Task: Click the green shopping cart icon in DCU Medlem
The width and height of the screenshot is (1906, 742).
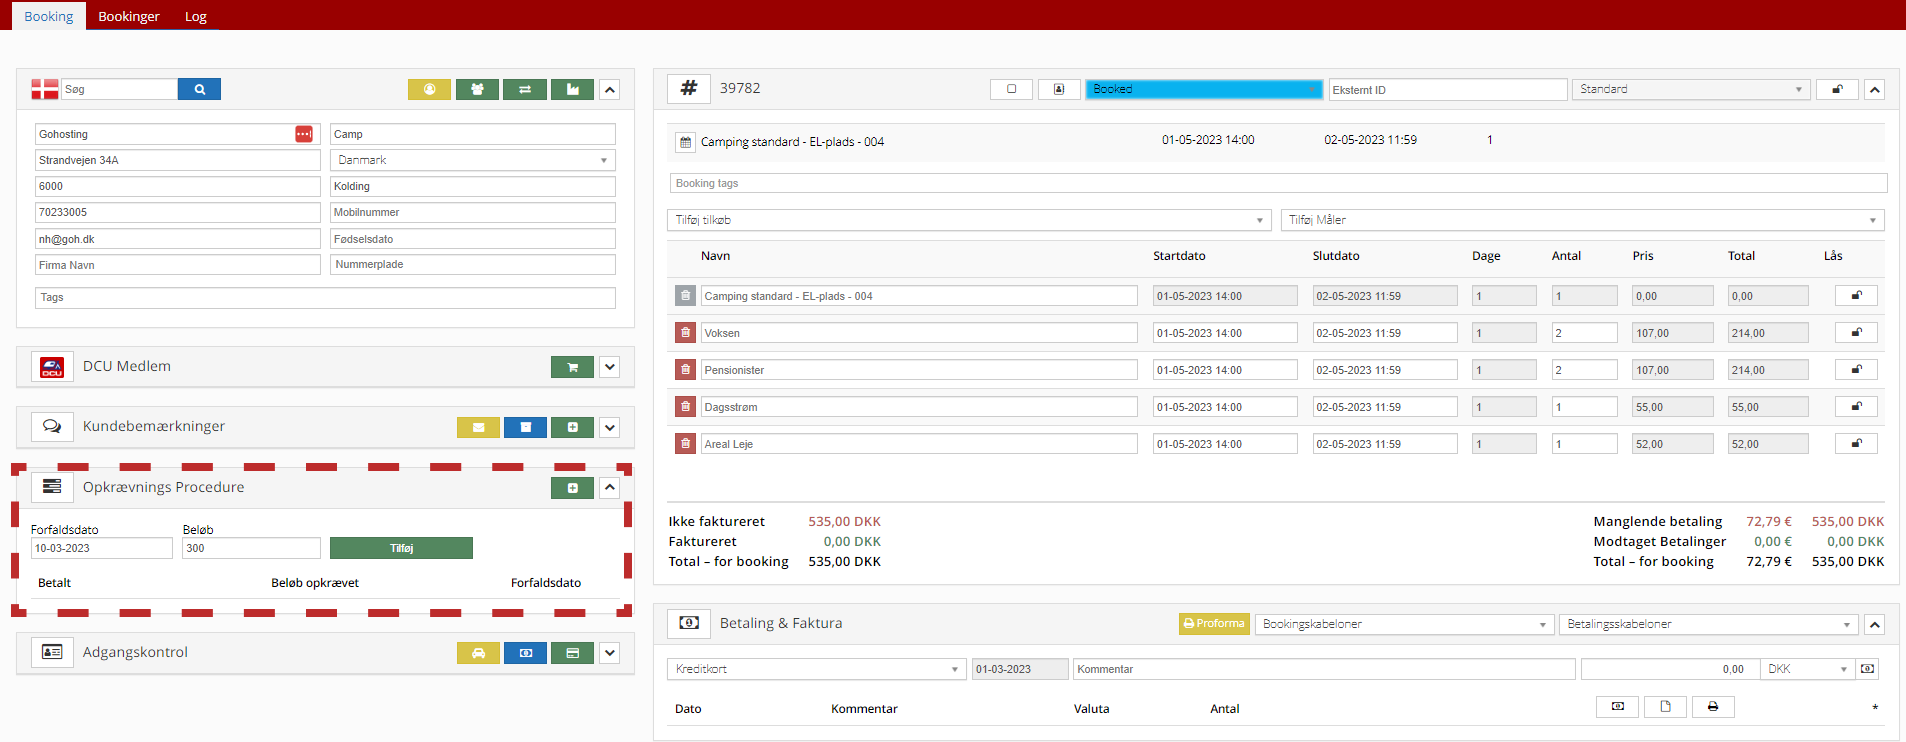Action: (572, 367)
